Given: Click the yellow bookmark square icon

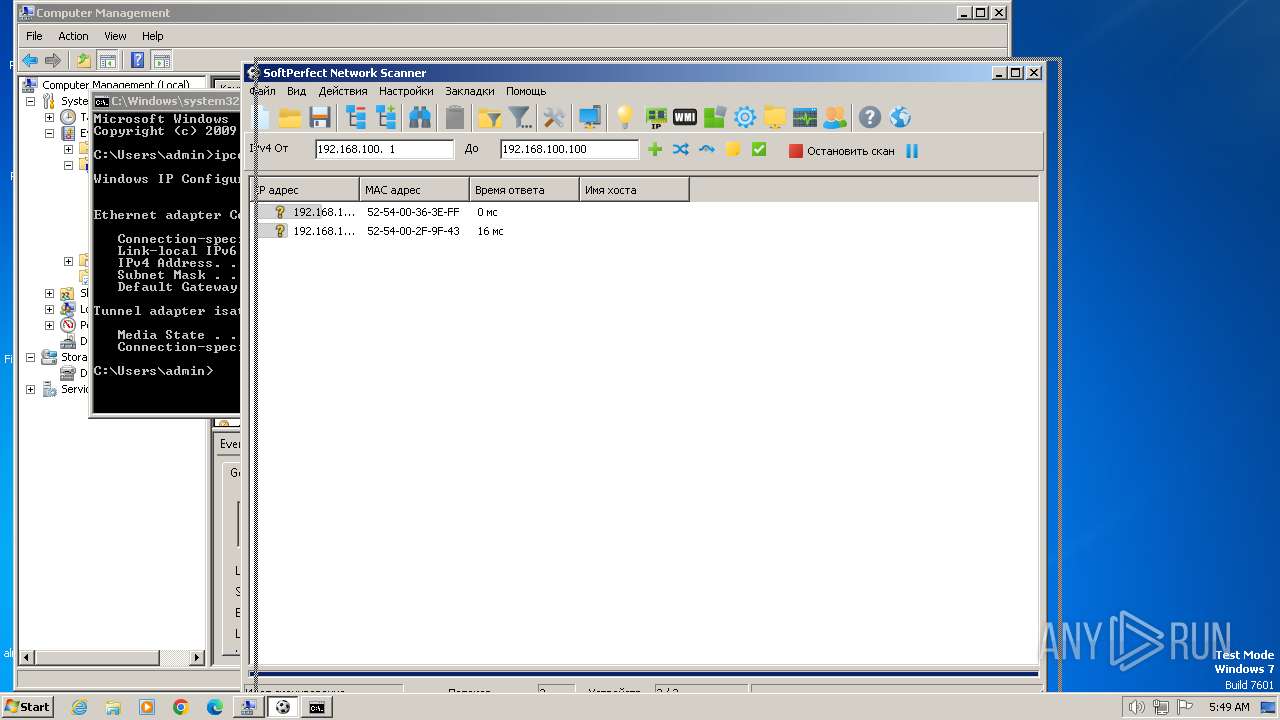Looking at the screenshot, I should pos(733,150).
